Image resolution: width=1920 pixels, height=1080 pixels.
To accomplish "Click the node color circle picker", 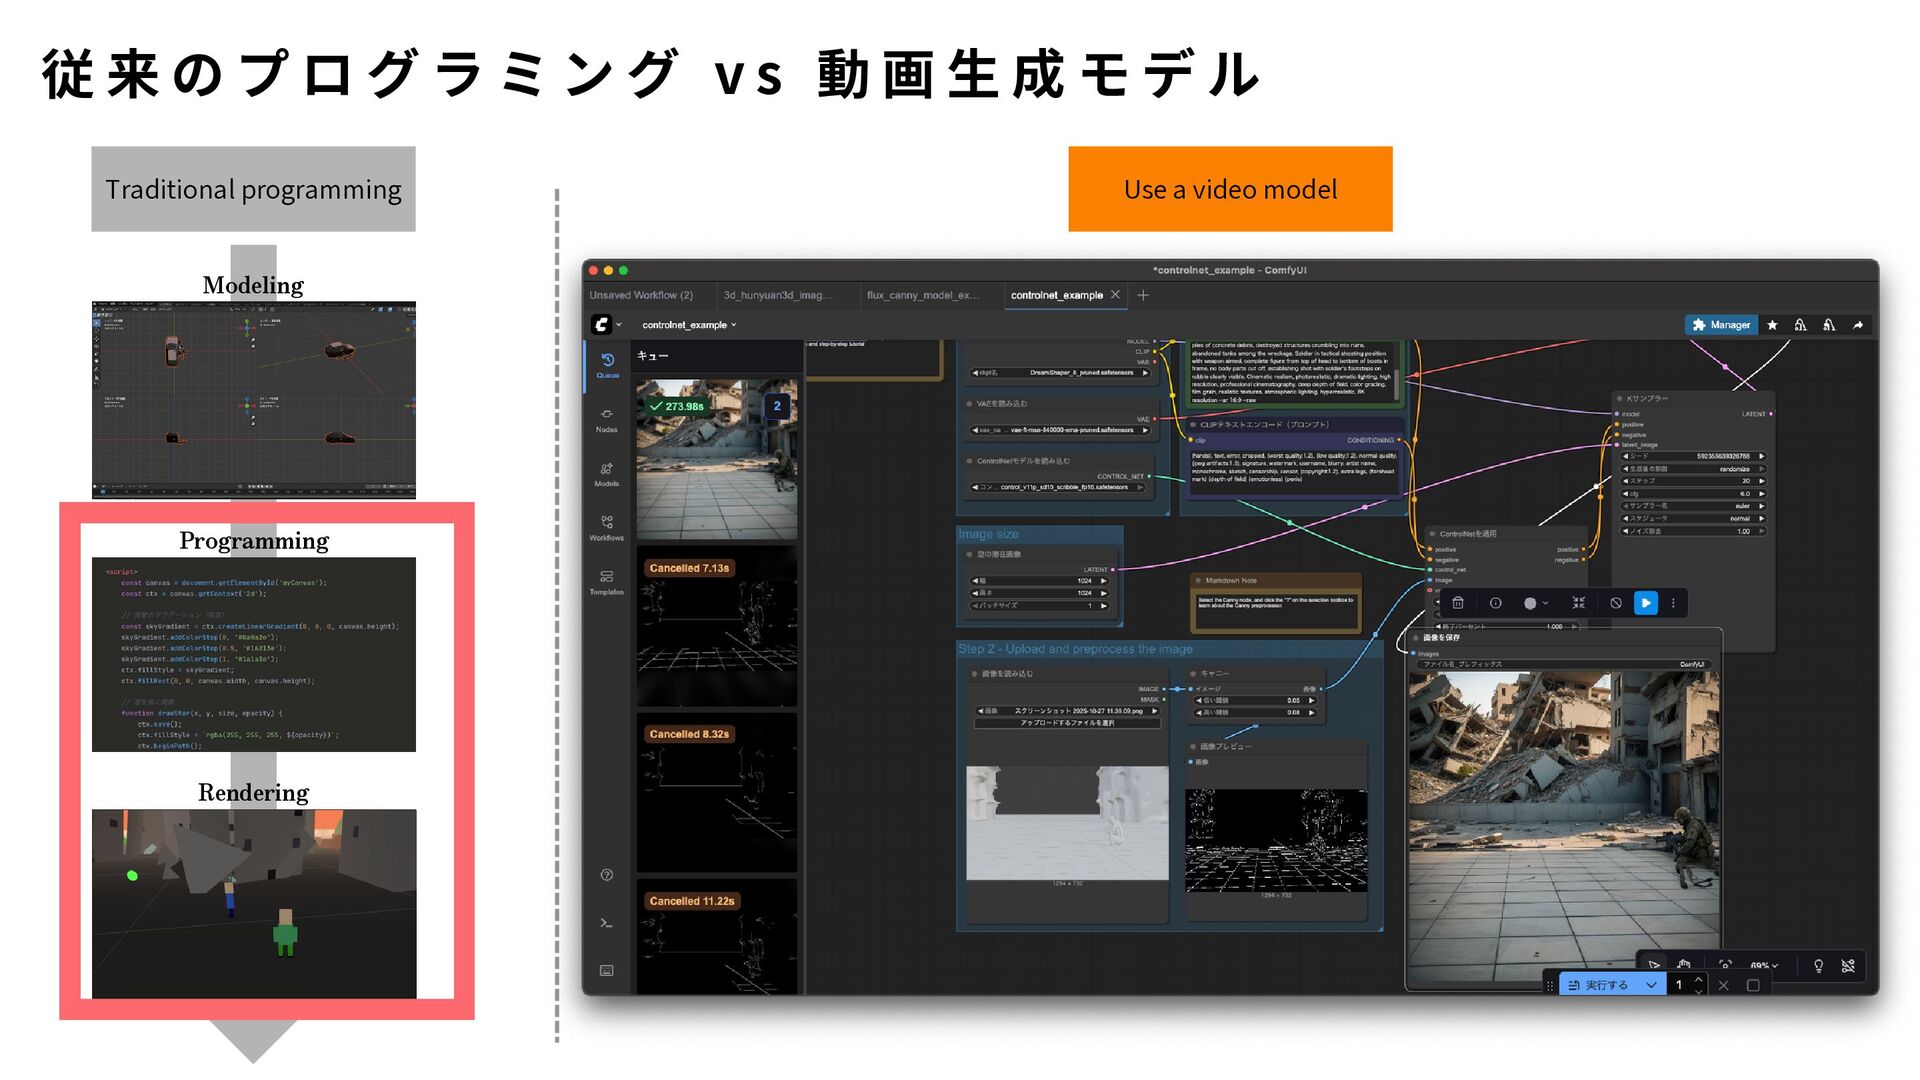I will [x=1530, y=603].
